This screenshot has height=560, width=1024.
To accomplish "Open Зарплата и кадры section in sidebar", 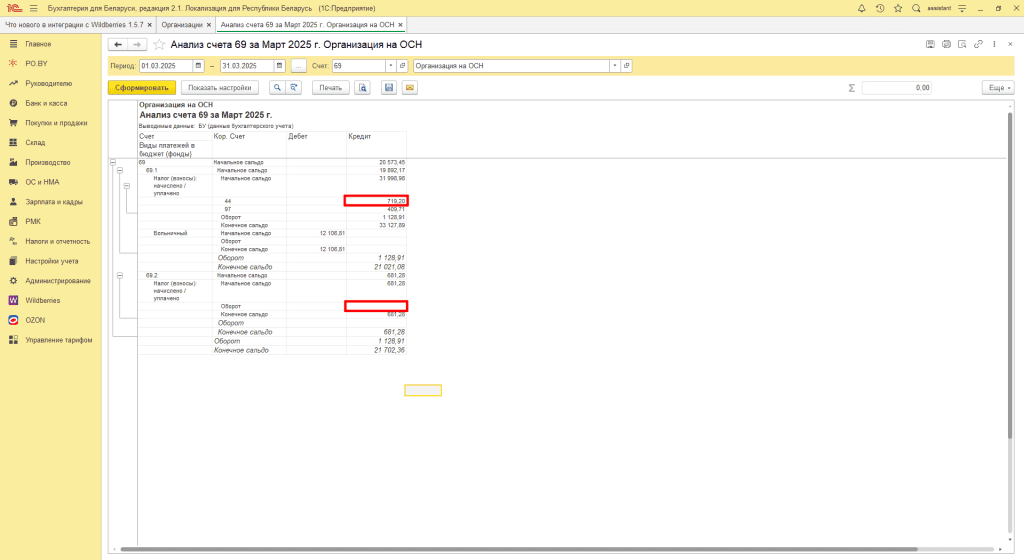I will click(x=53, y=202).
